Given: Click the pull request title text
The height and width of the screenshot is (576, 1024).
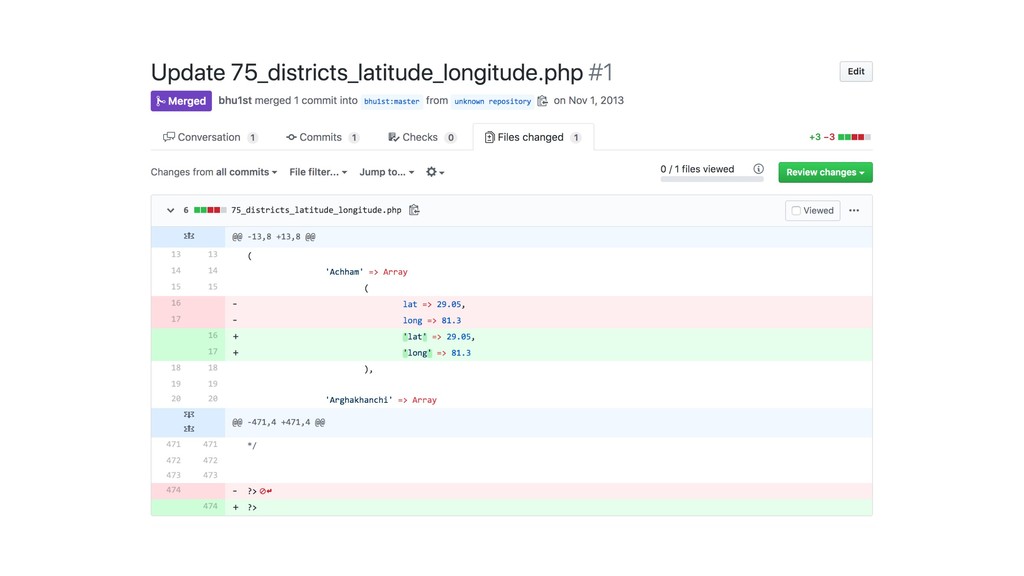Looking at the screenshot, I should point(366,72).
